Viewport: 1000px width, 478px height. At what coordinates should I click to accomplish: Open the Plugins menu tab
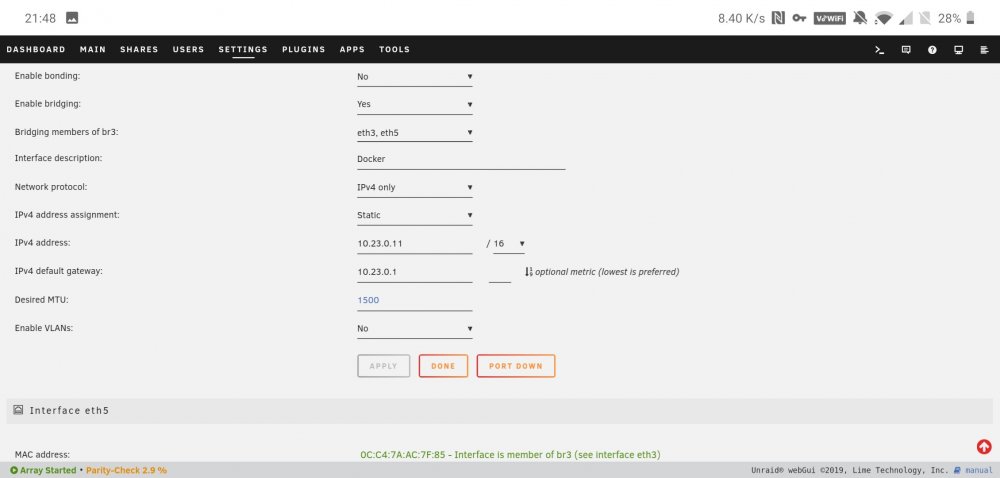(304, 50)
